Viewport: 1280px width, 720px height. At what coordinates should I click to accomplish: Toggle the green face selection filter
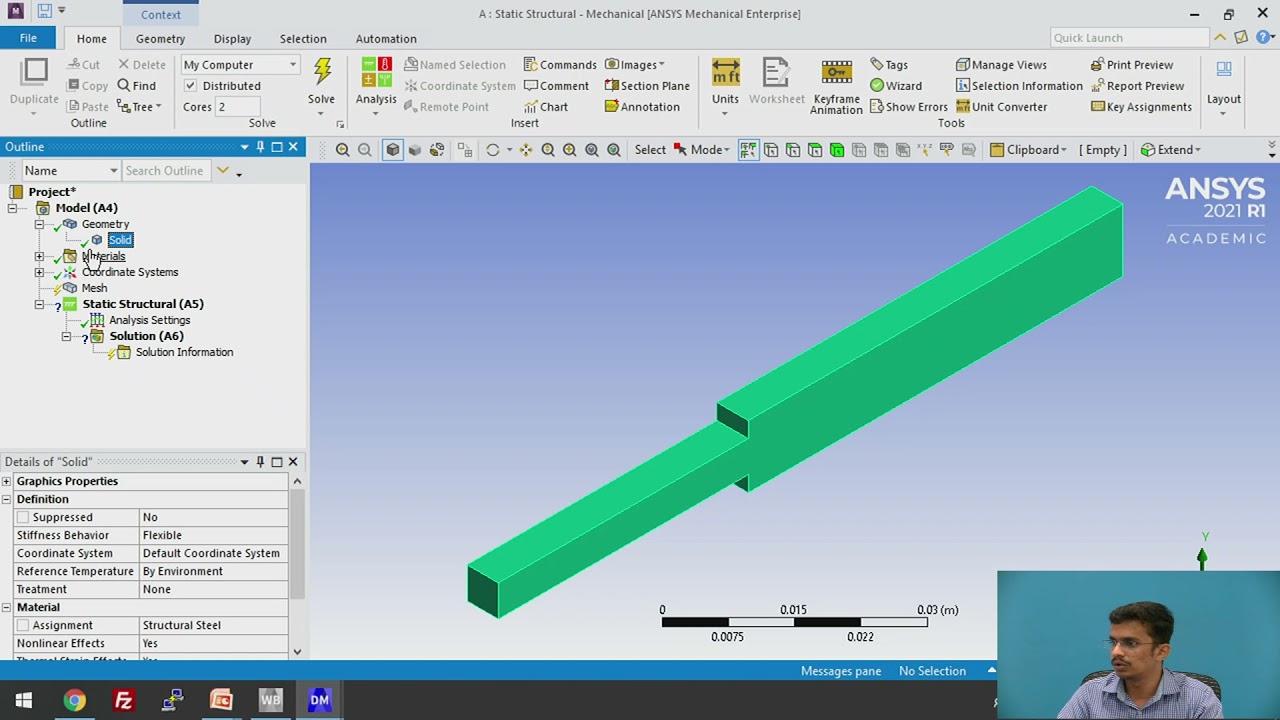pyautogui.click(x=837, y=150)
